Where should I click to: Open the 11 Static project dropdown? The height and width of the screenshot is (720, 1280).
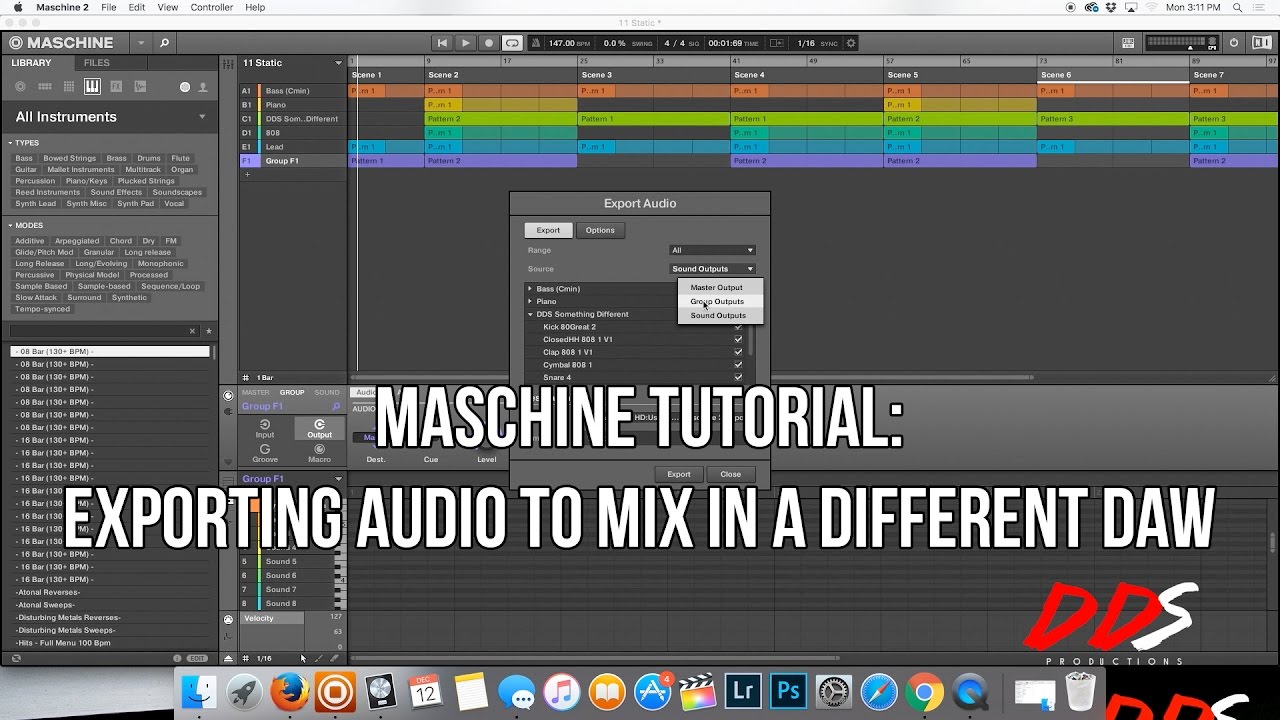click(x=338, y=63)
